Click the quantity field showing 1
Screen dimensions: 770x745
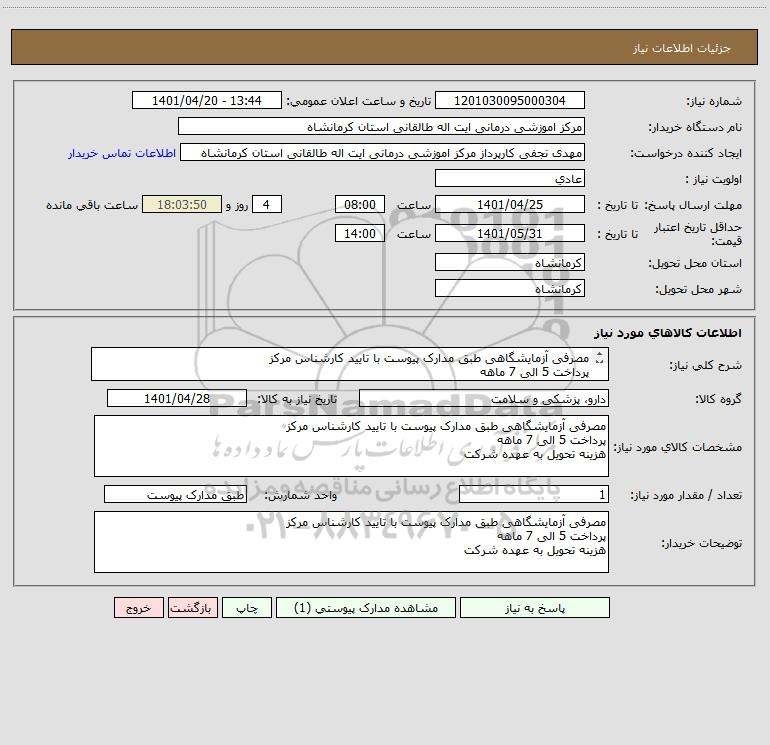pos(534,494)
